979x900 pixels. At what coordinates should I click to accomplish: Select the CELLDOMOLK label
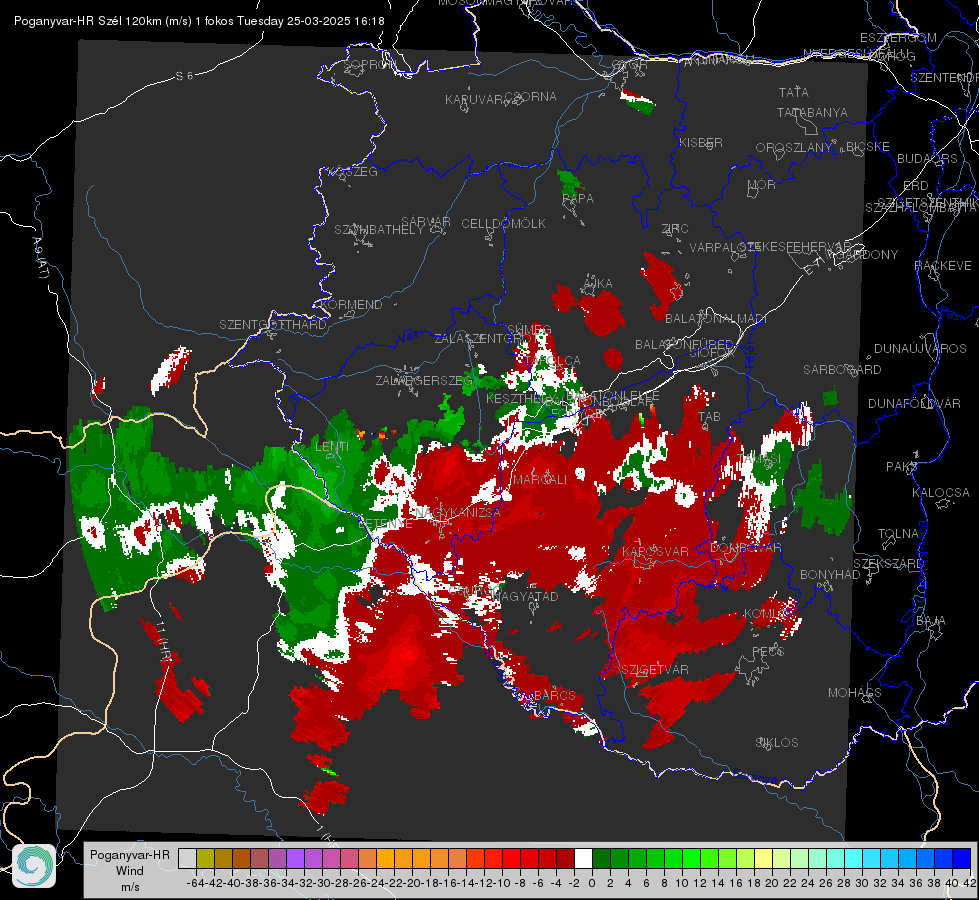coord(503,224)
